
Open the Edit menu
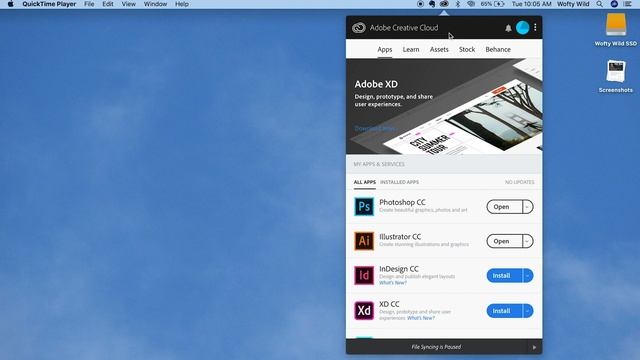click(x=108, y=4)
